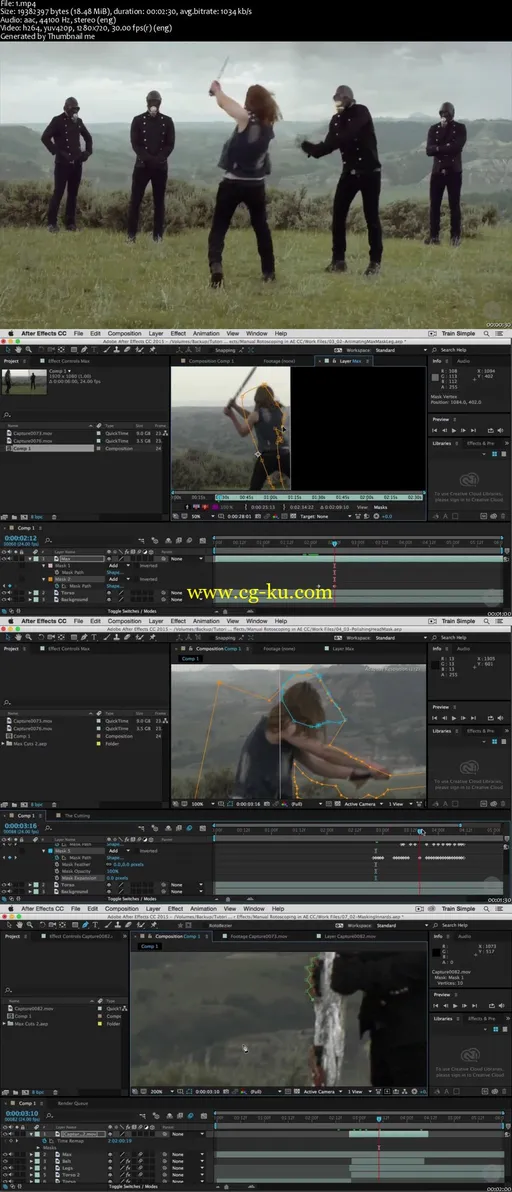
Task: Click the snapshot camera icon below the MaskingInwards viewer
Action: (x=226, y=1091)
